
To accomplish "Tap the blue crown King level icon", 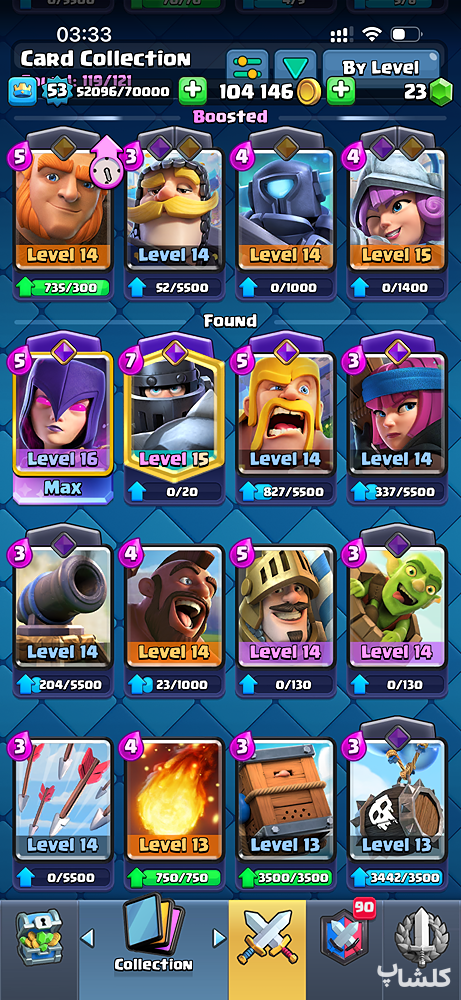I will pos(22,92).
